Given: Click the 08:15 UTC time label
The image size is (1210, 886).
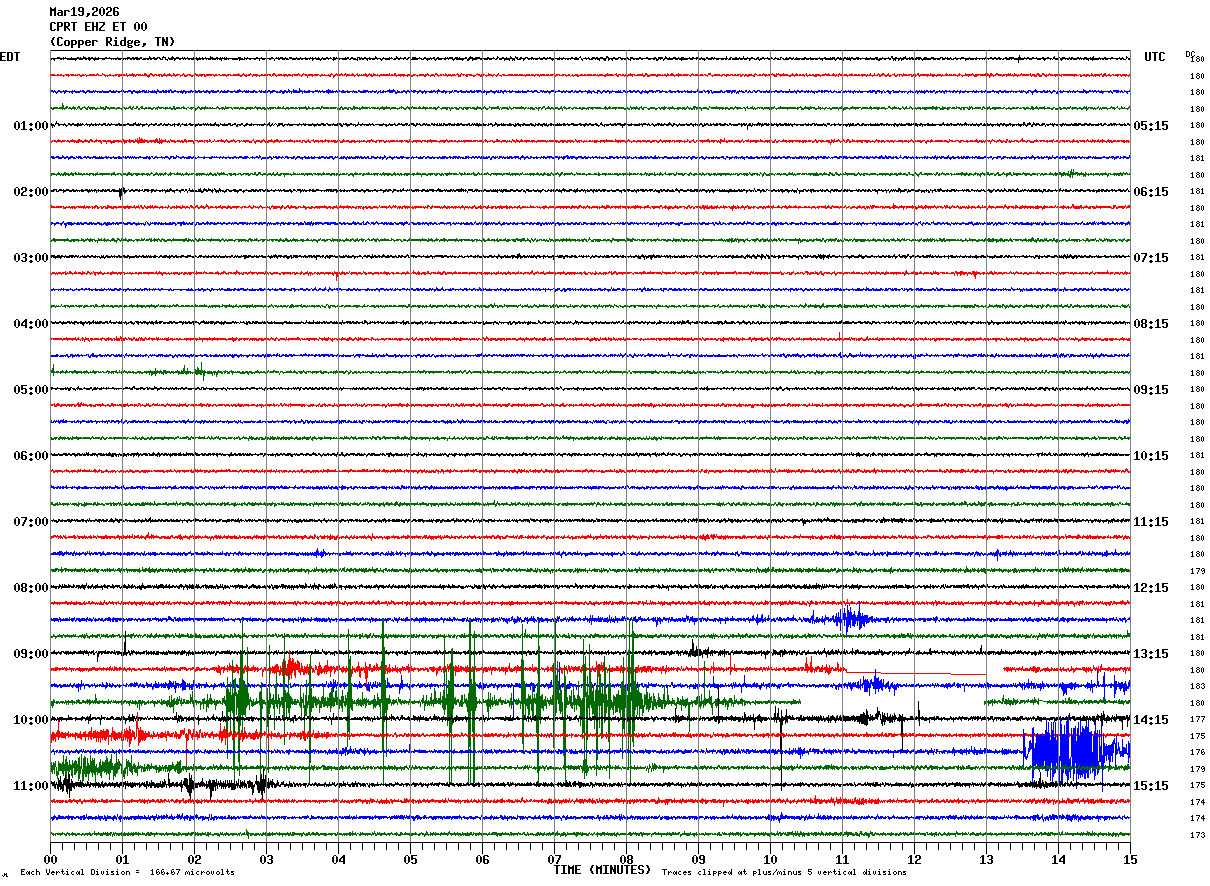Looking at the screenshot, I should click(x=1151, y=324).
